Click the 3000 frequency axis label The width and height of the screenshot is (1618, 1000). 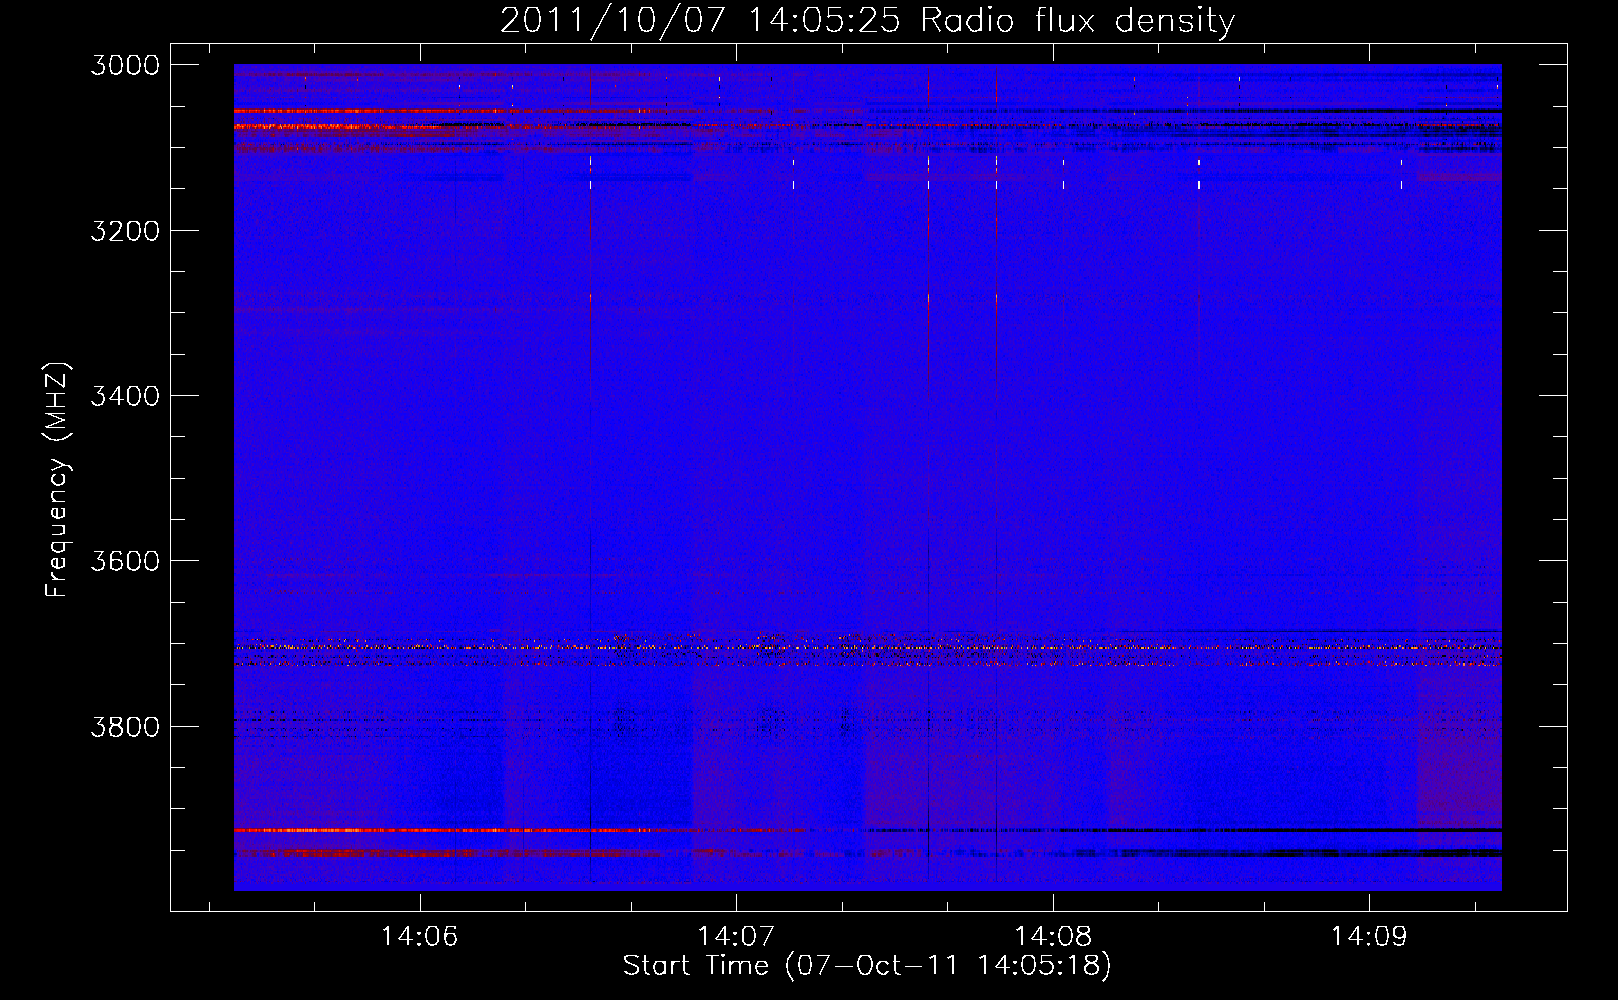[125, 65]
